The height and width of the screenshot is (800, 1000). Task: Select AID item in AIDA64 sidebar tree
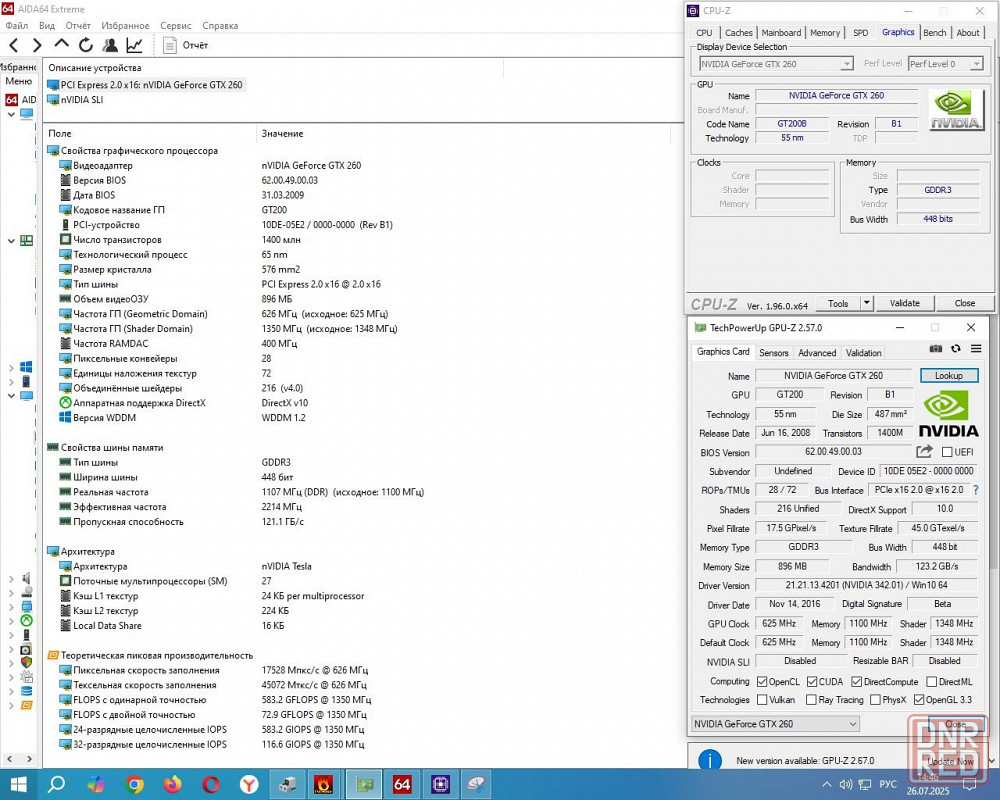[x=21, y=100]
